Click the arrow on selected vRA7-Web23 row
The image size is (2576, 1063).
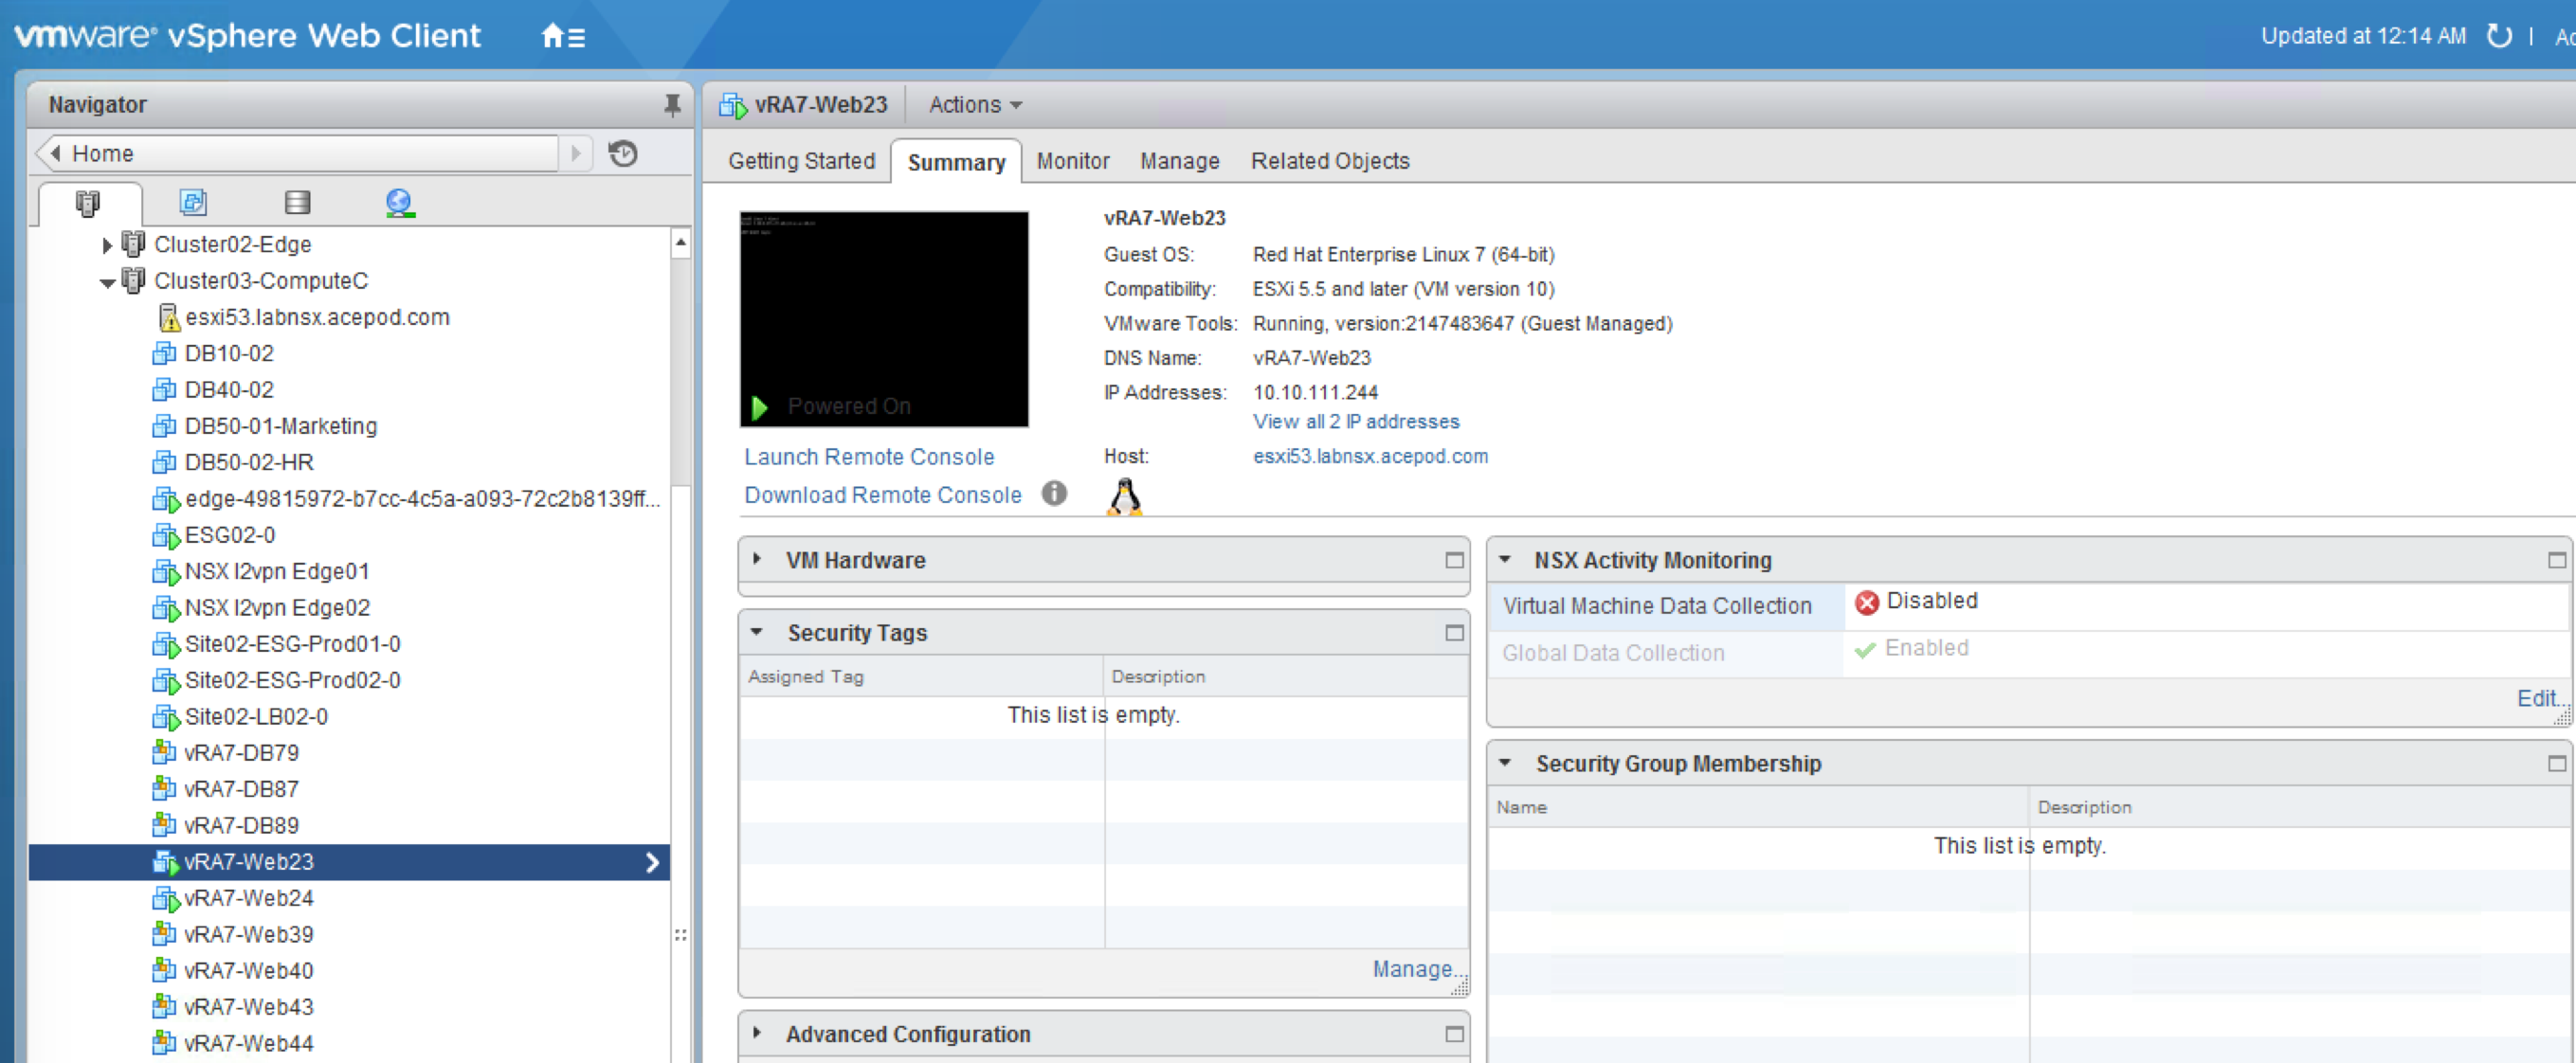(x=652, y=863)
